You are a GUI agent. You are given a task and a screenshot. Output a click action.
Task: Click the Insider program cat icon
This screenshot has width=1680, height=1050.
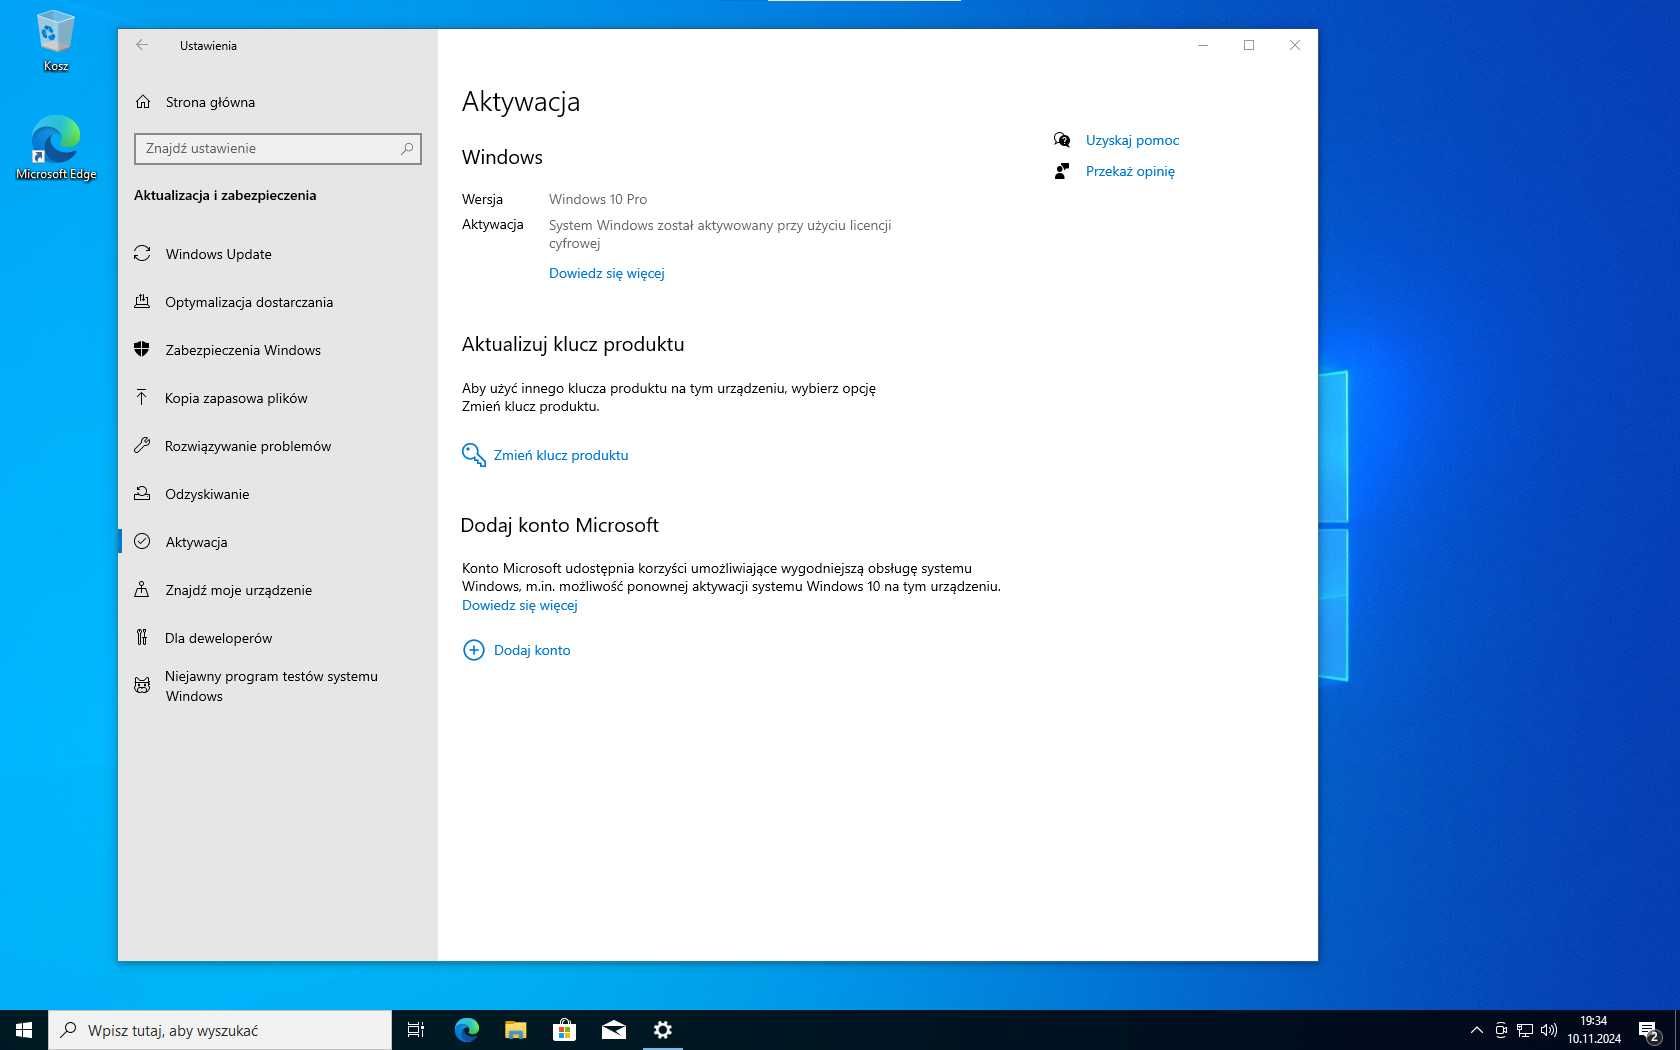[x=142, y=686]
